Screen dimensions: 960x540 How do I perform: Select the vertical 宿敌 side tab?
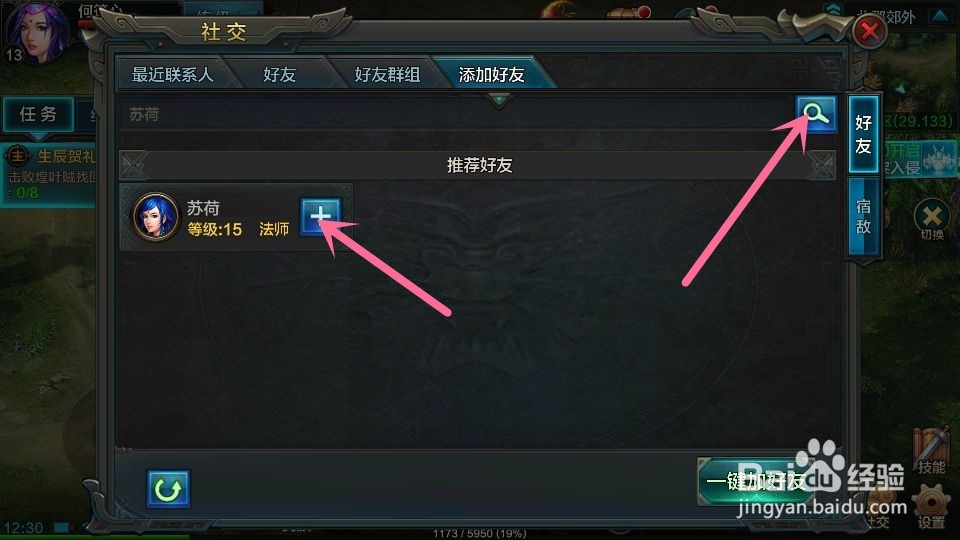tap(863, 217)
